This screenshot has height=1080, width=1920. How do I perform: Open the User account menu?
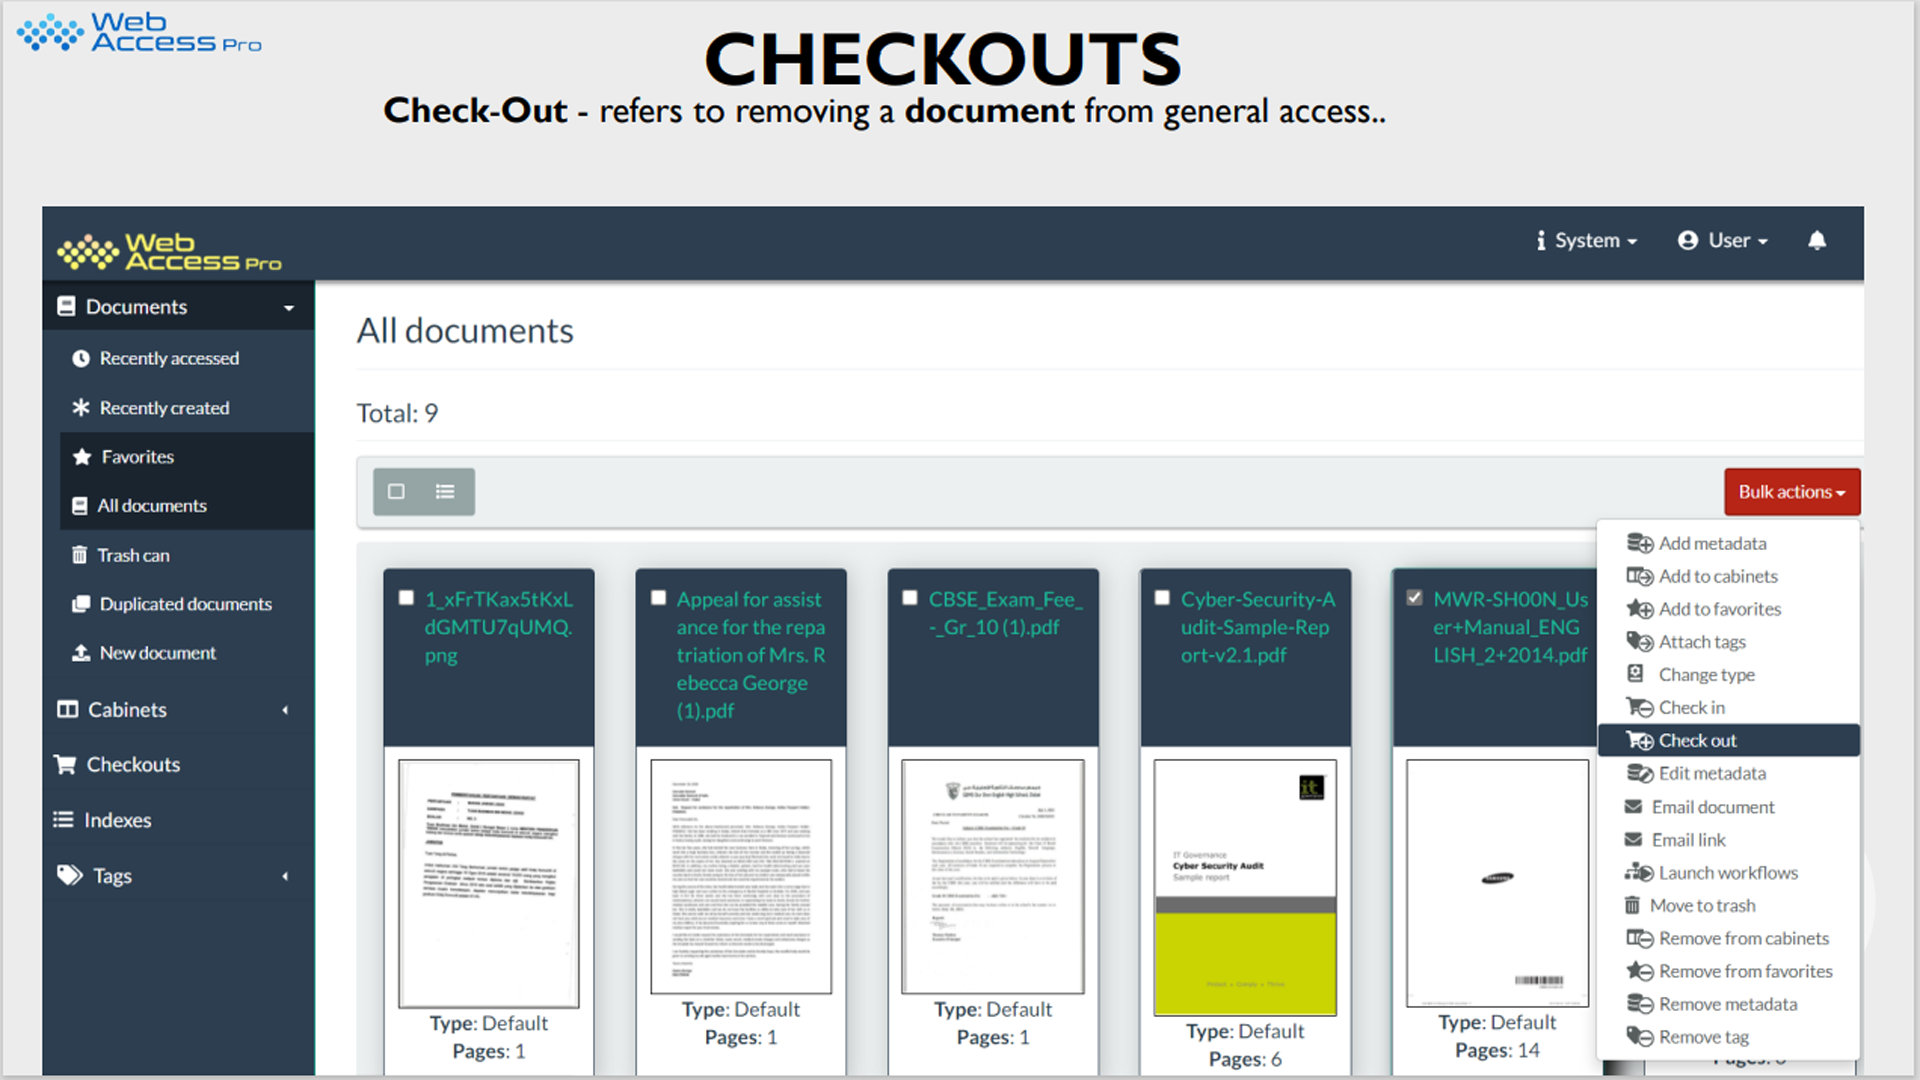1723,241
